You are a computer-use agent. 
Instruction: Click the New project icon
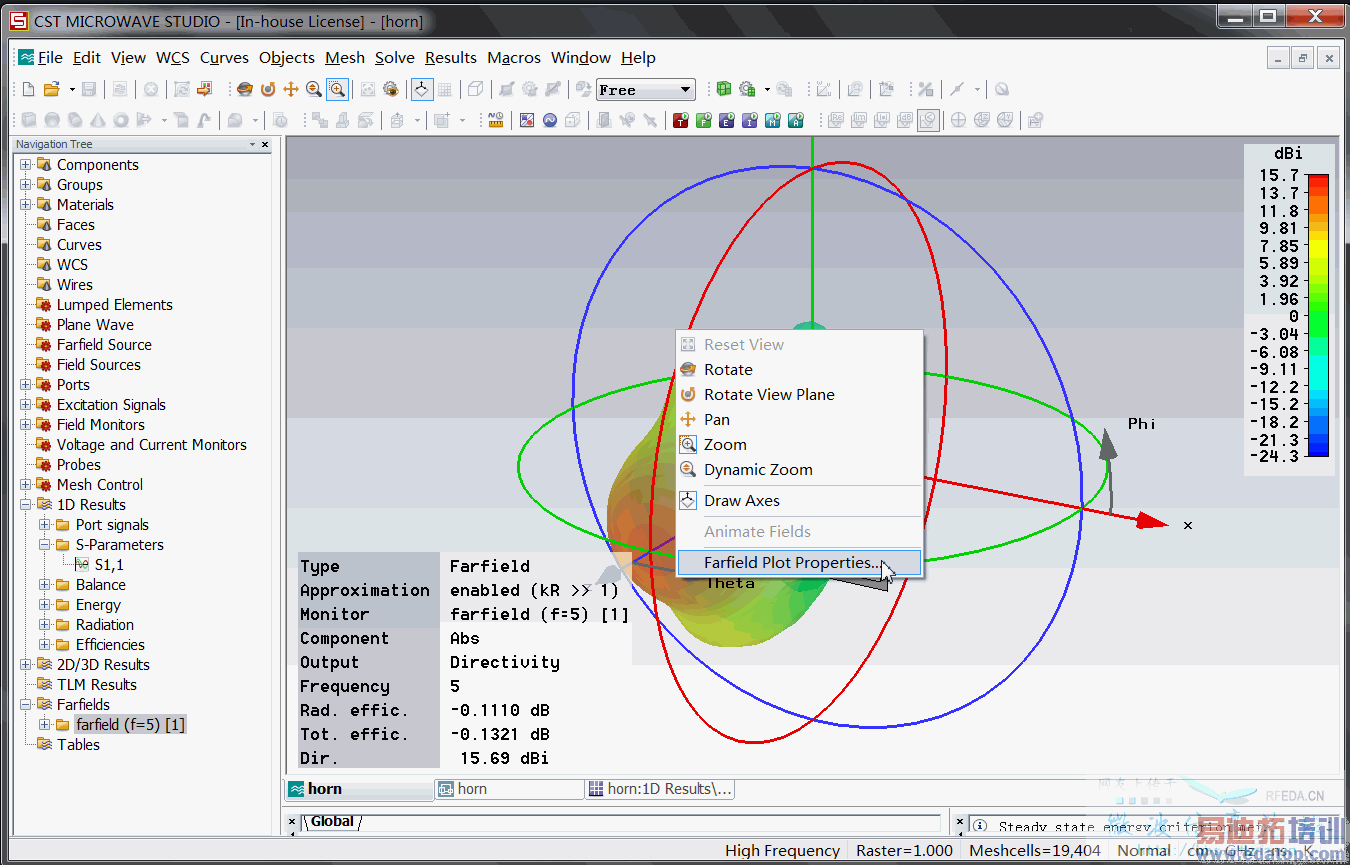pyautogui.click(x=28, y=89)
